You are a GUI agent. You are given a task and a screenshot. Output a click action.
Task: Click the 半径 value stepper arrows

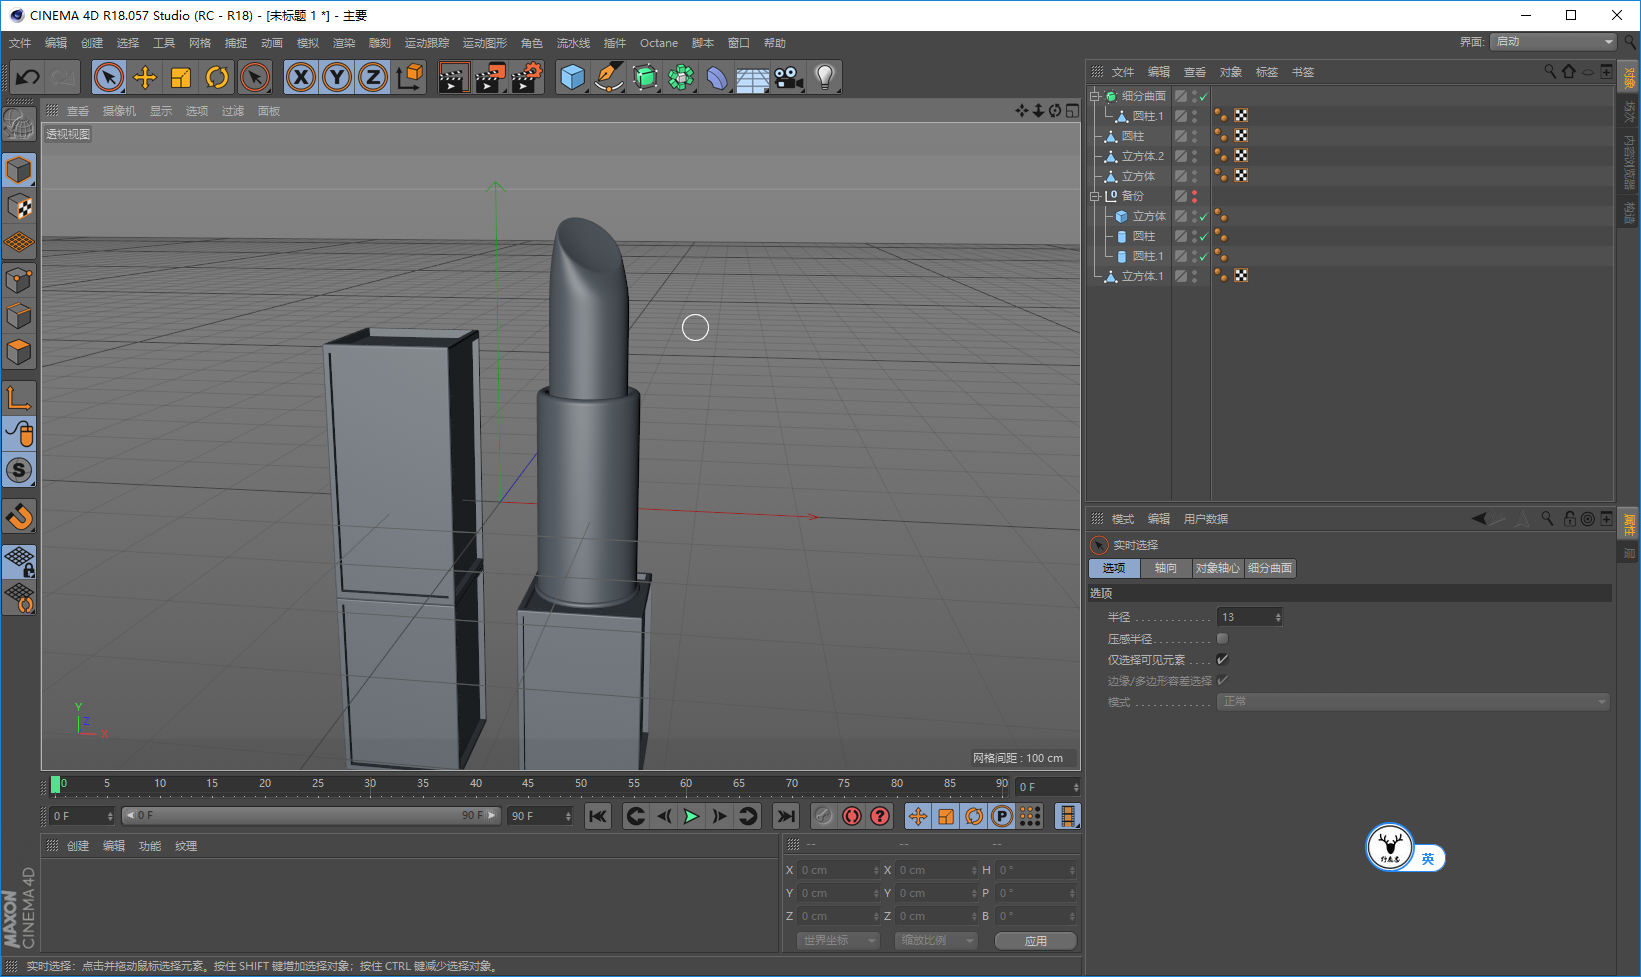(x=1278, y=618)
